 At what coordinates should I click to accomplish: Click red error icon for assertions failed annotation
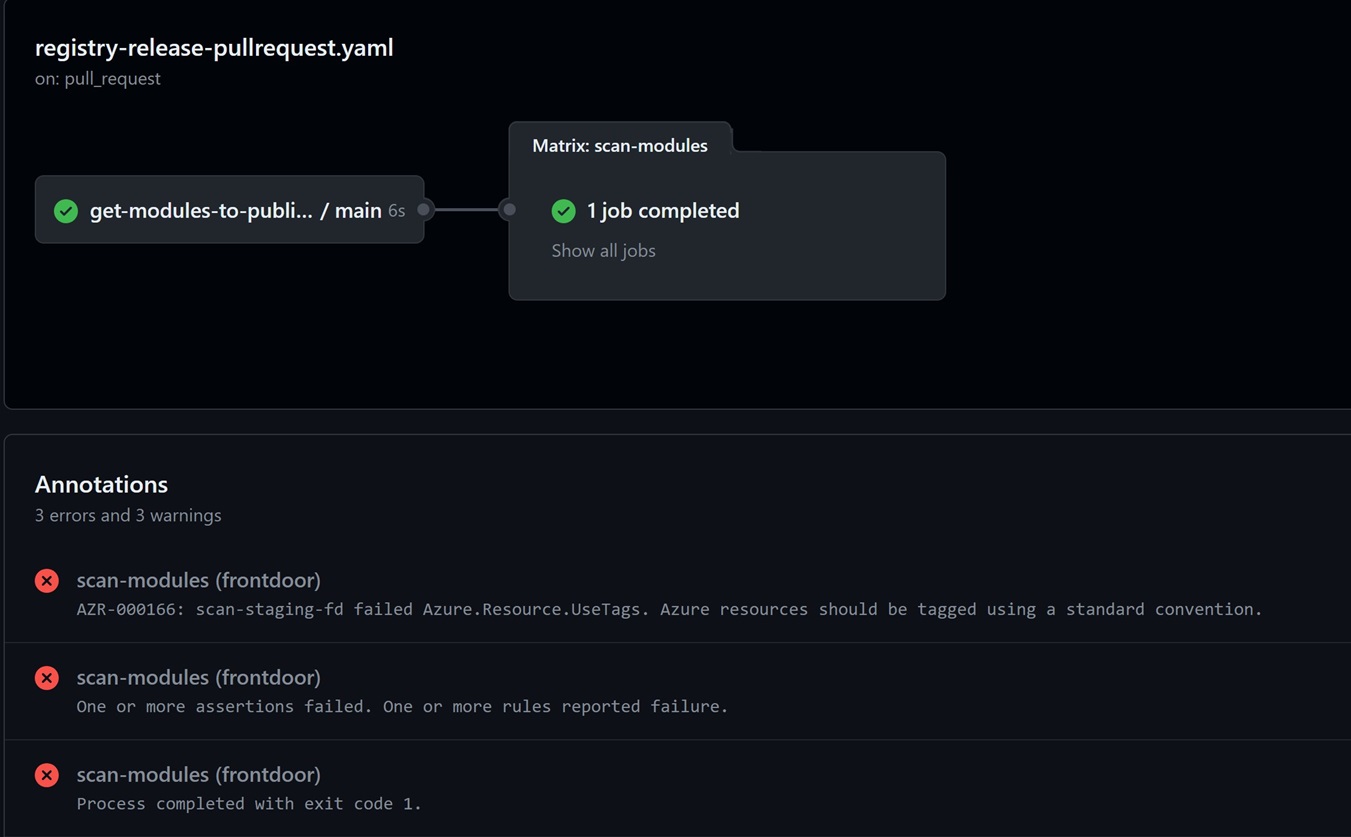point(47,678)
